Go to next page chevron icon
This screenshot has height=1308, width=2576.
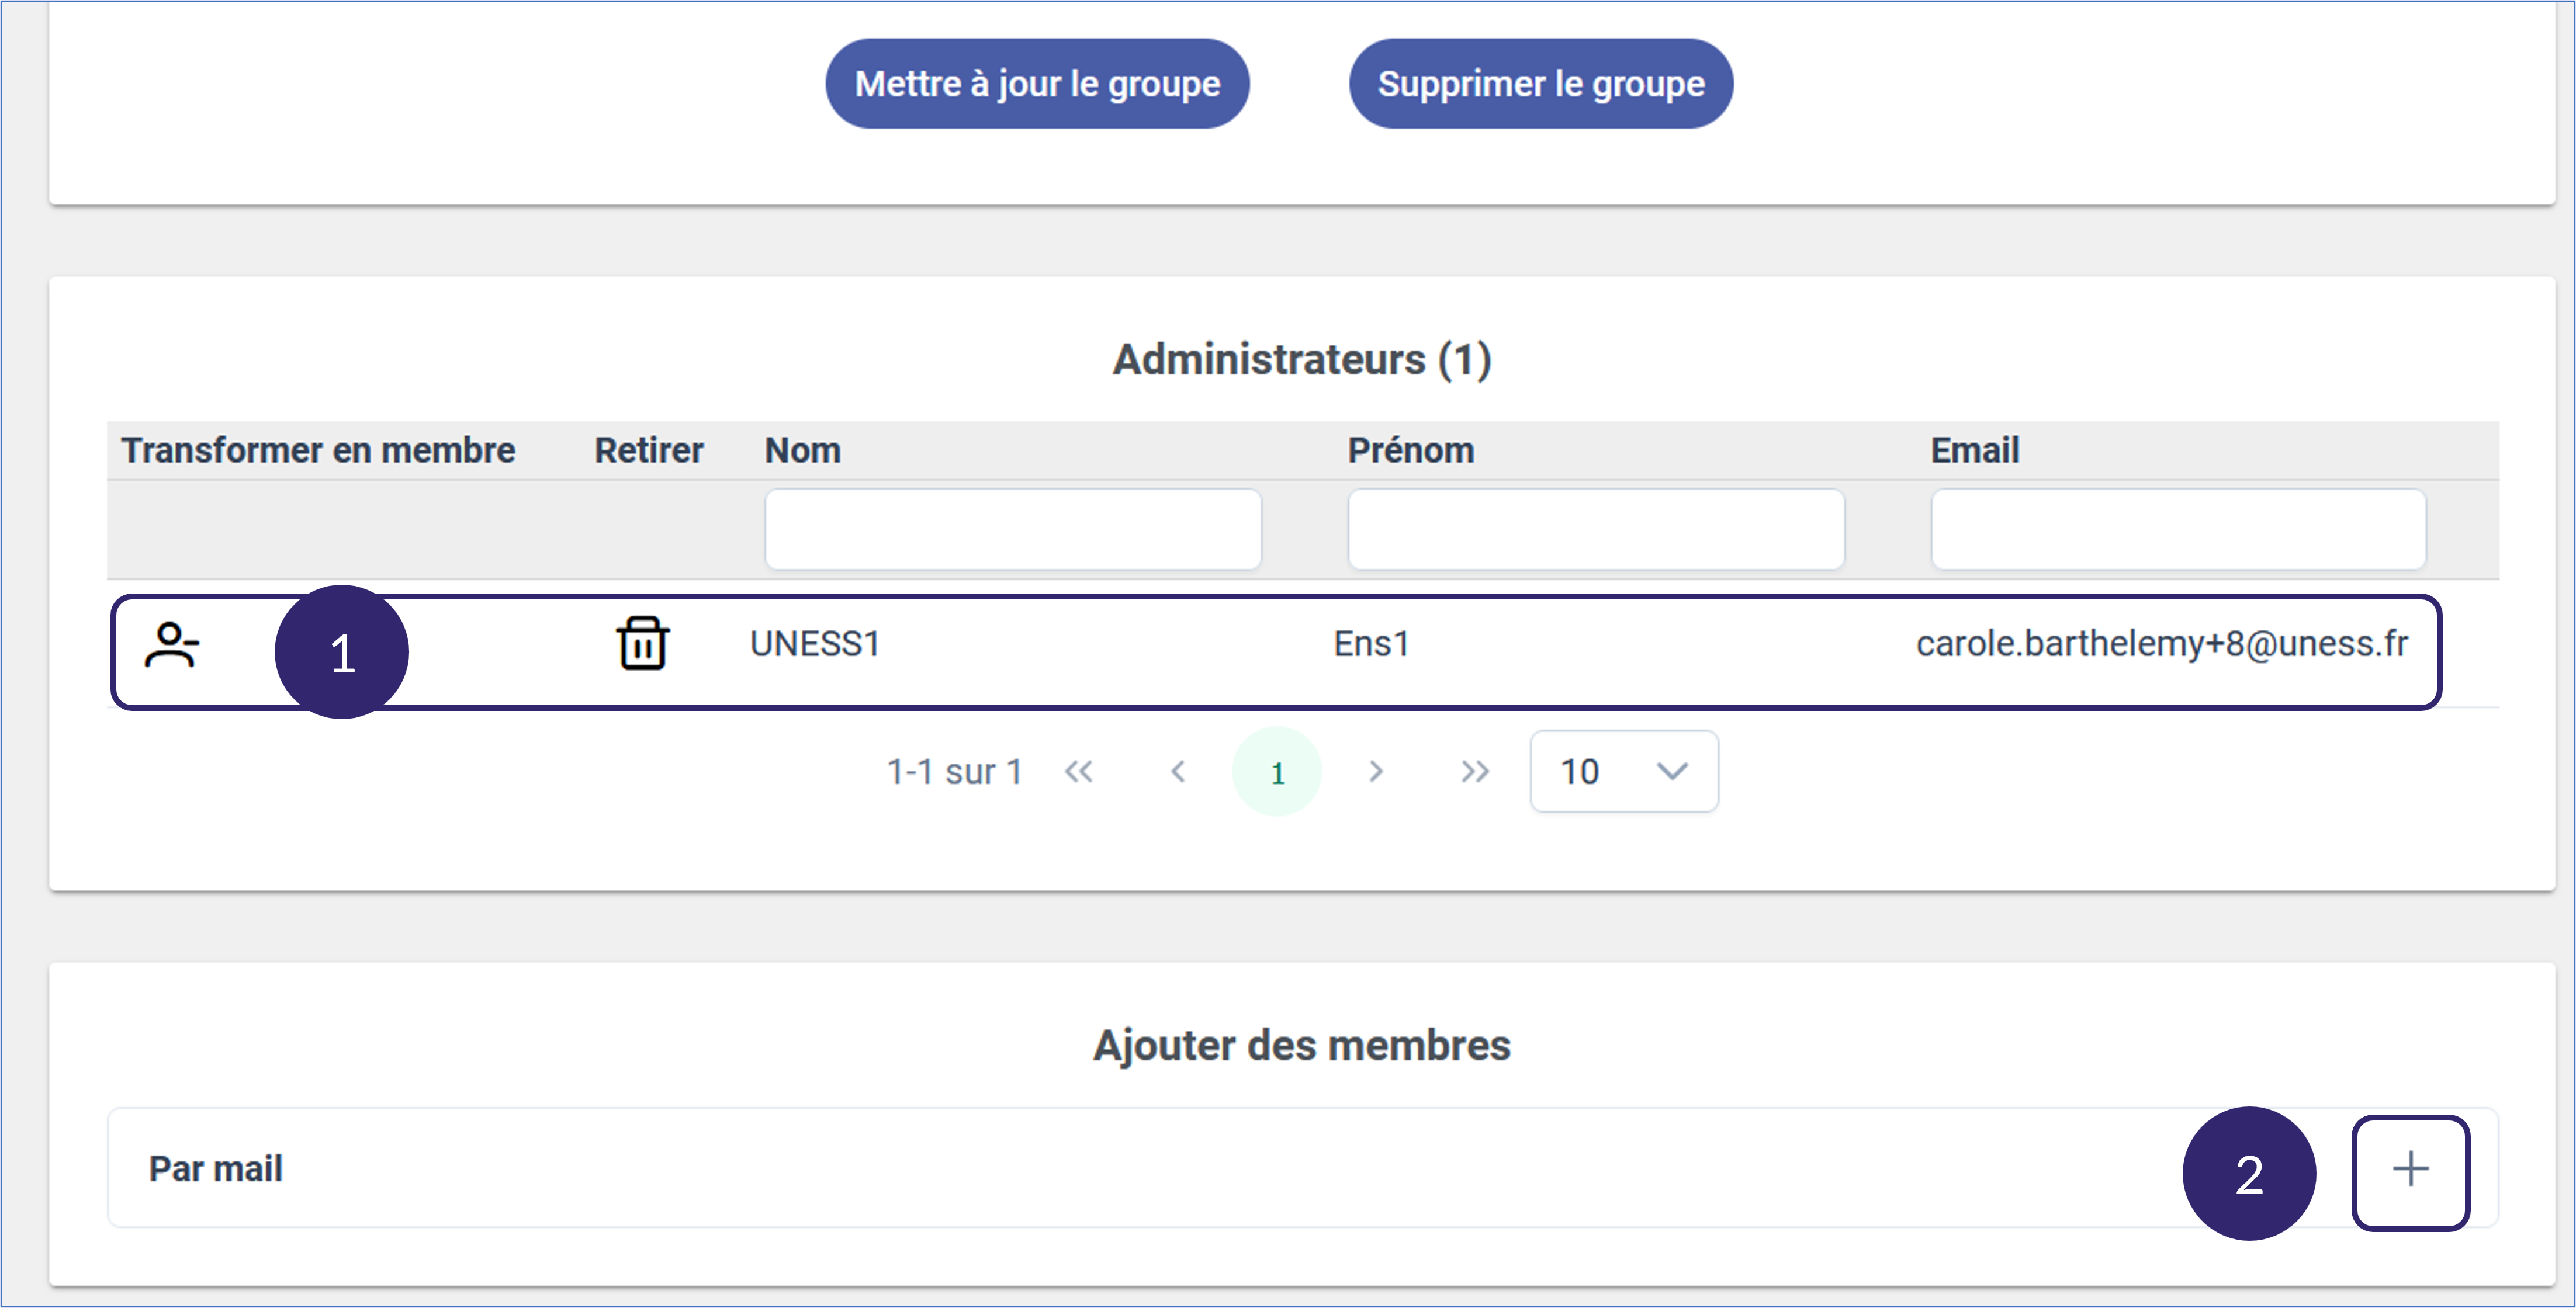pos(1376,771)
